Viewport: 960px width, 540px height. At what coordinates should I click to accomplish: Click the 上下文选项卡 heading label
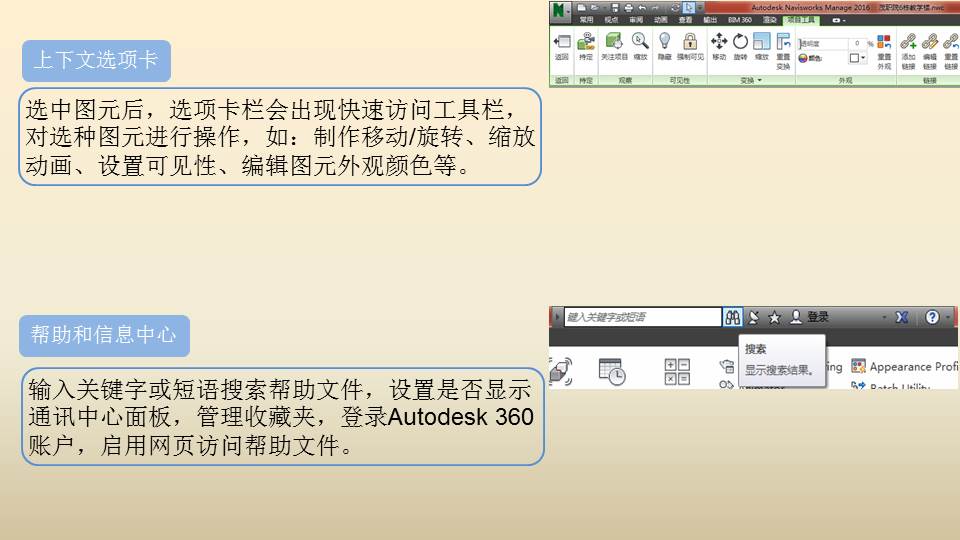pyautogui.click(x=96, y=60)
